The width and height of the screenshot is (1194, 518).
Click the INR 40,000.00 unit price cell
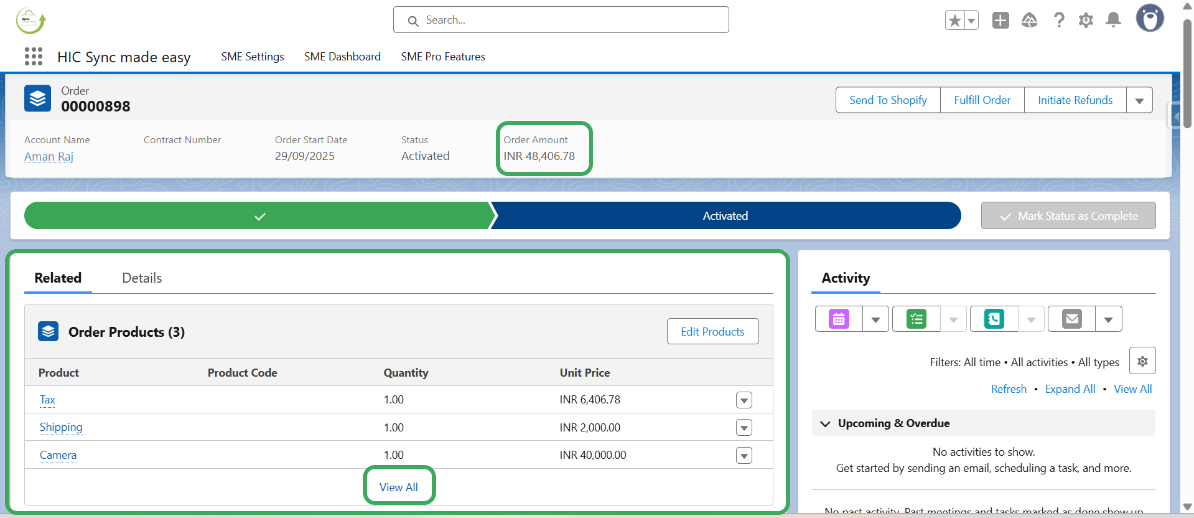[593, 456]
